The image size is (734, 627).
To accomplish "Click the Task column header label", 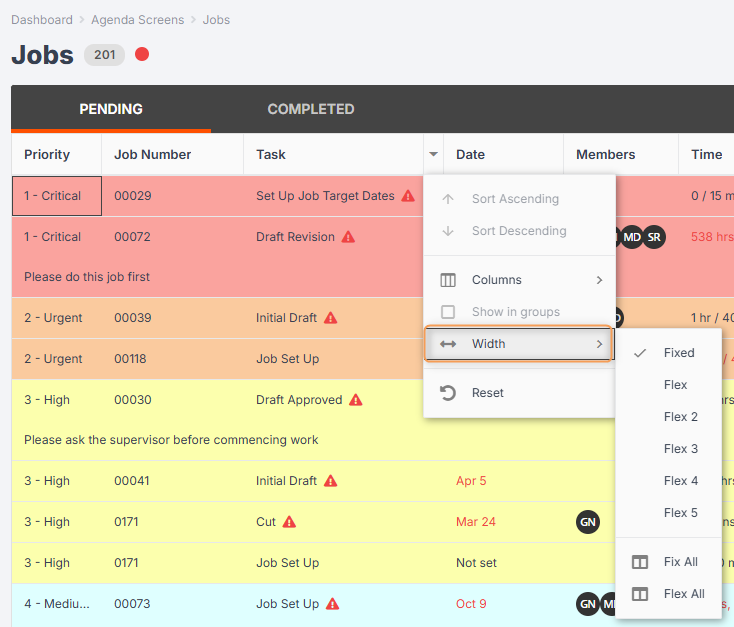I will click(271, 154).
